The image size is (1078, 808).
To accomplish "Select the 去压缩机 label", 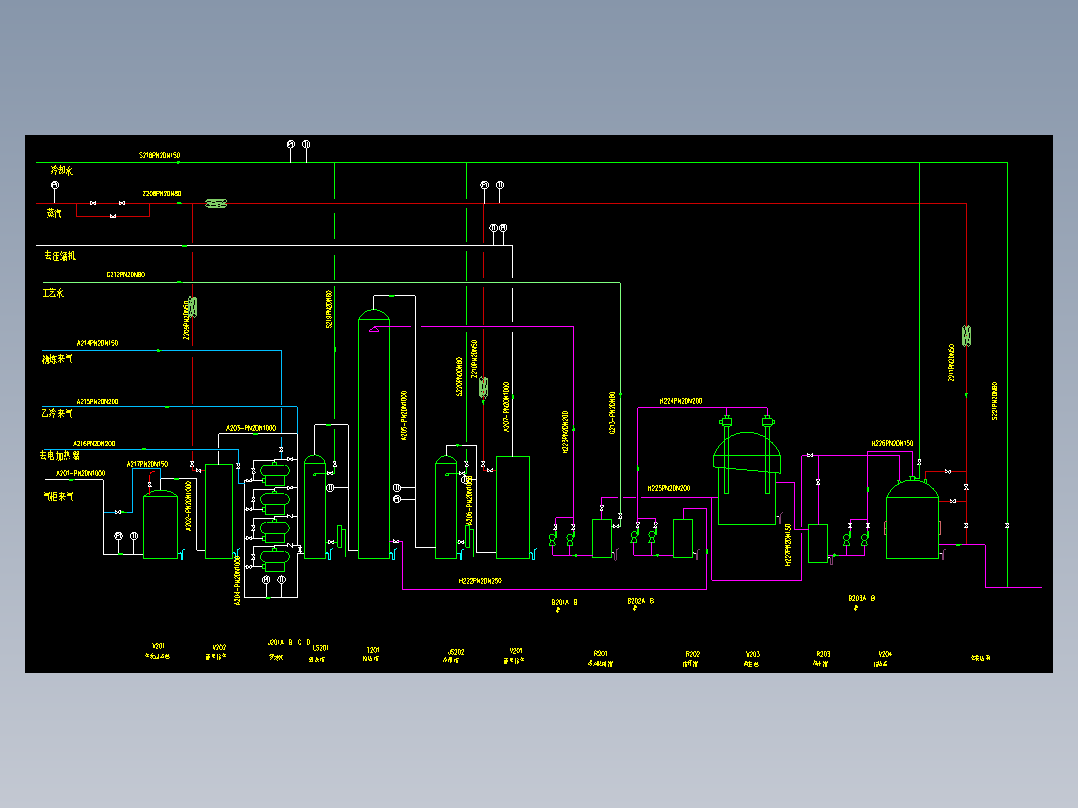I will coord(60,255).
